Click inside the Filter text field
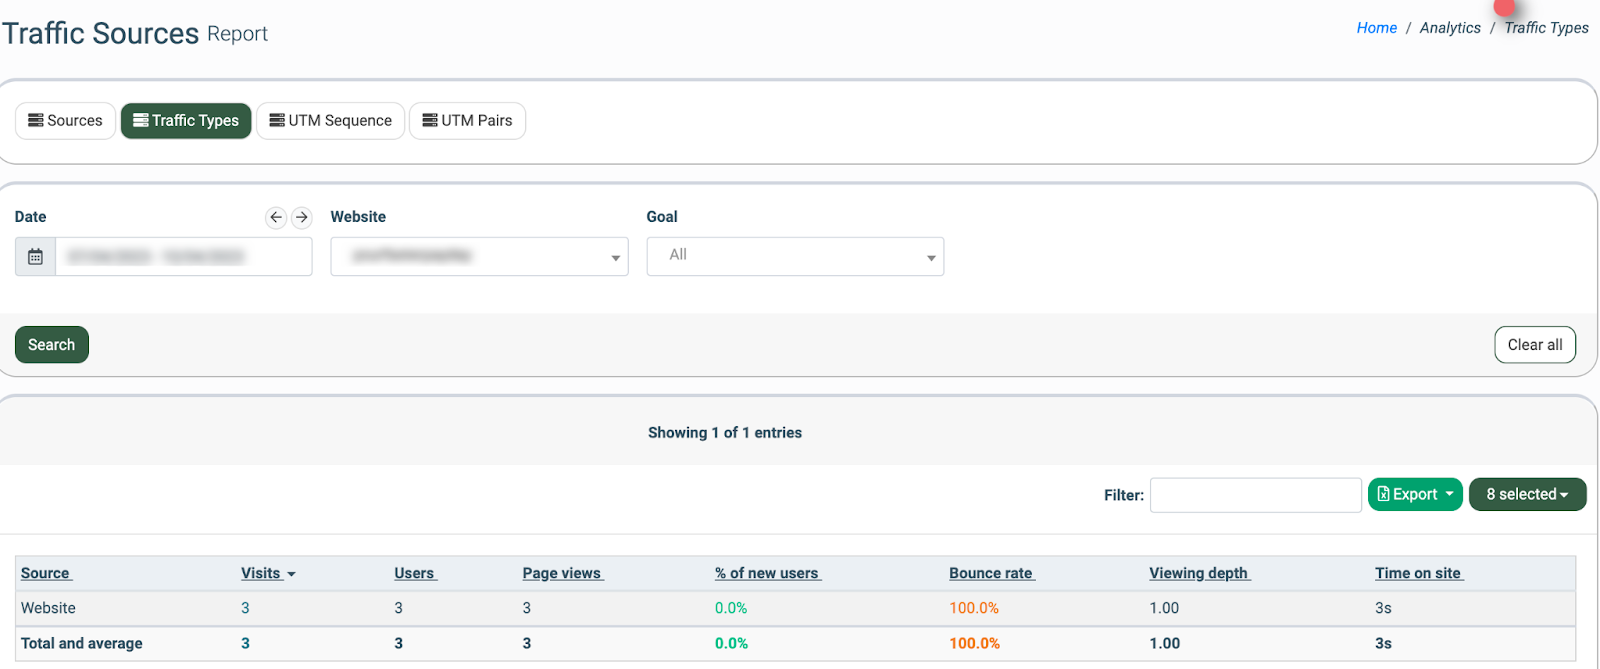Viewport: 1600px width, 669px height. pyautogui.click(x=1255, y=495)
